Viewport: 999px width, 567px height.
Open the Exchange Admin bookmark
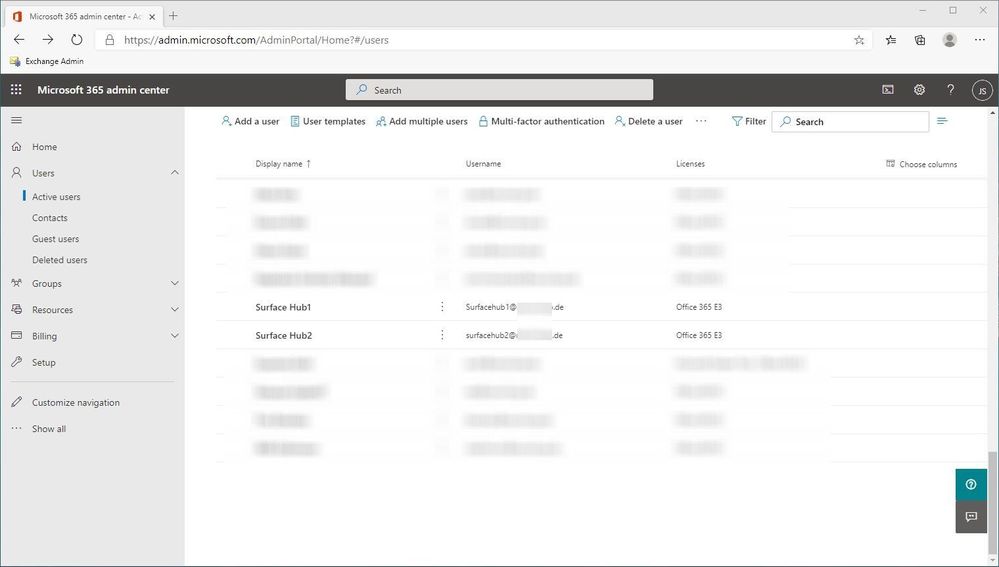coord(47,61)
